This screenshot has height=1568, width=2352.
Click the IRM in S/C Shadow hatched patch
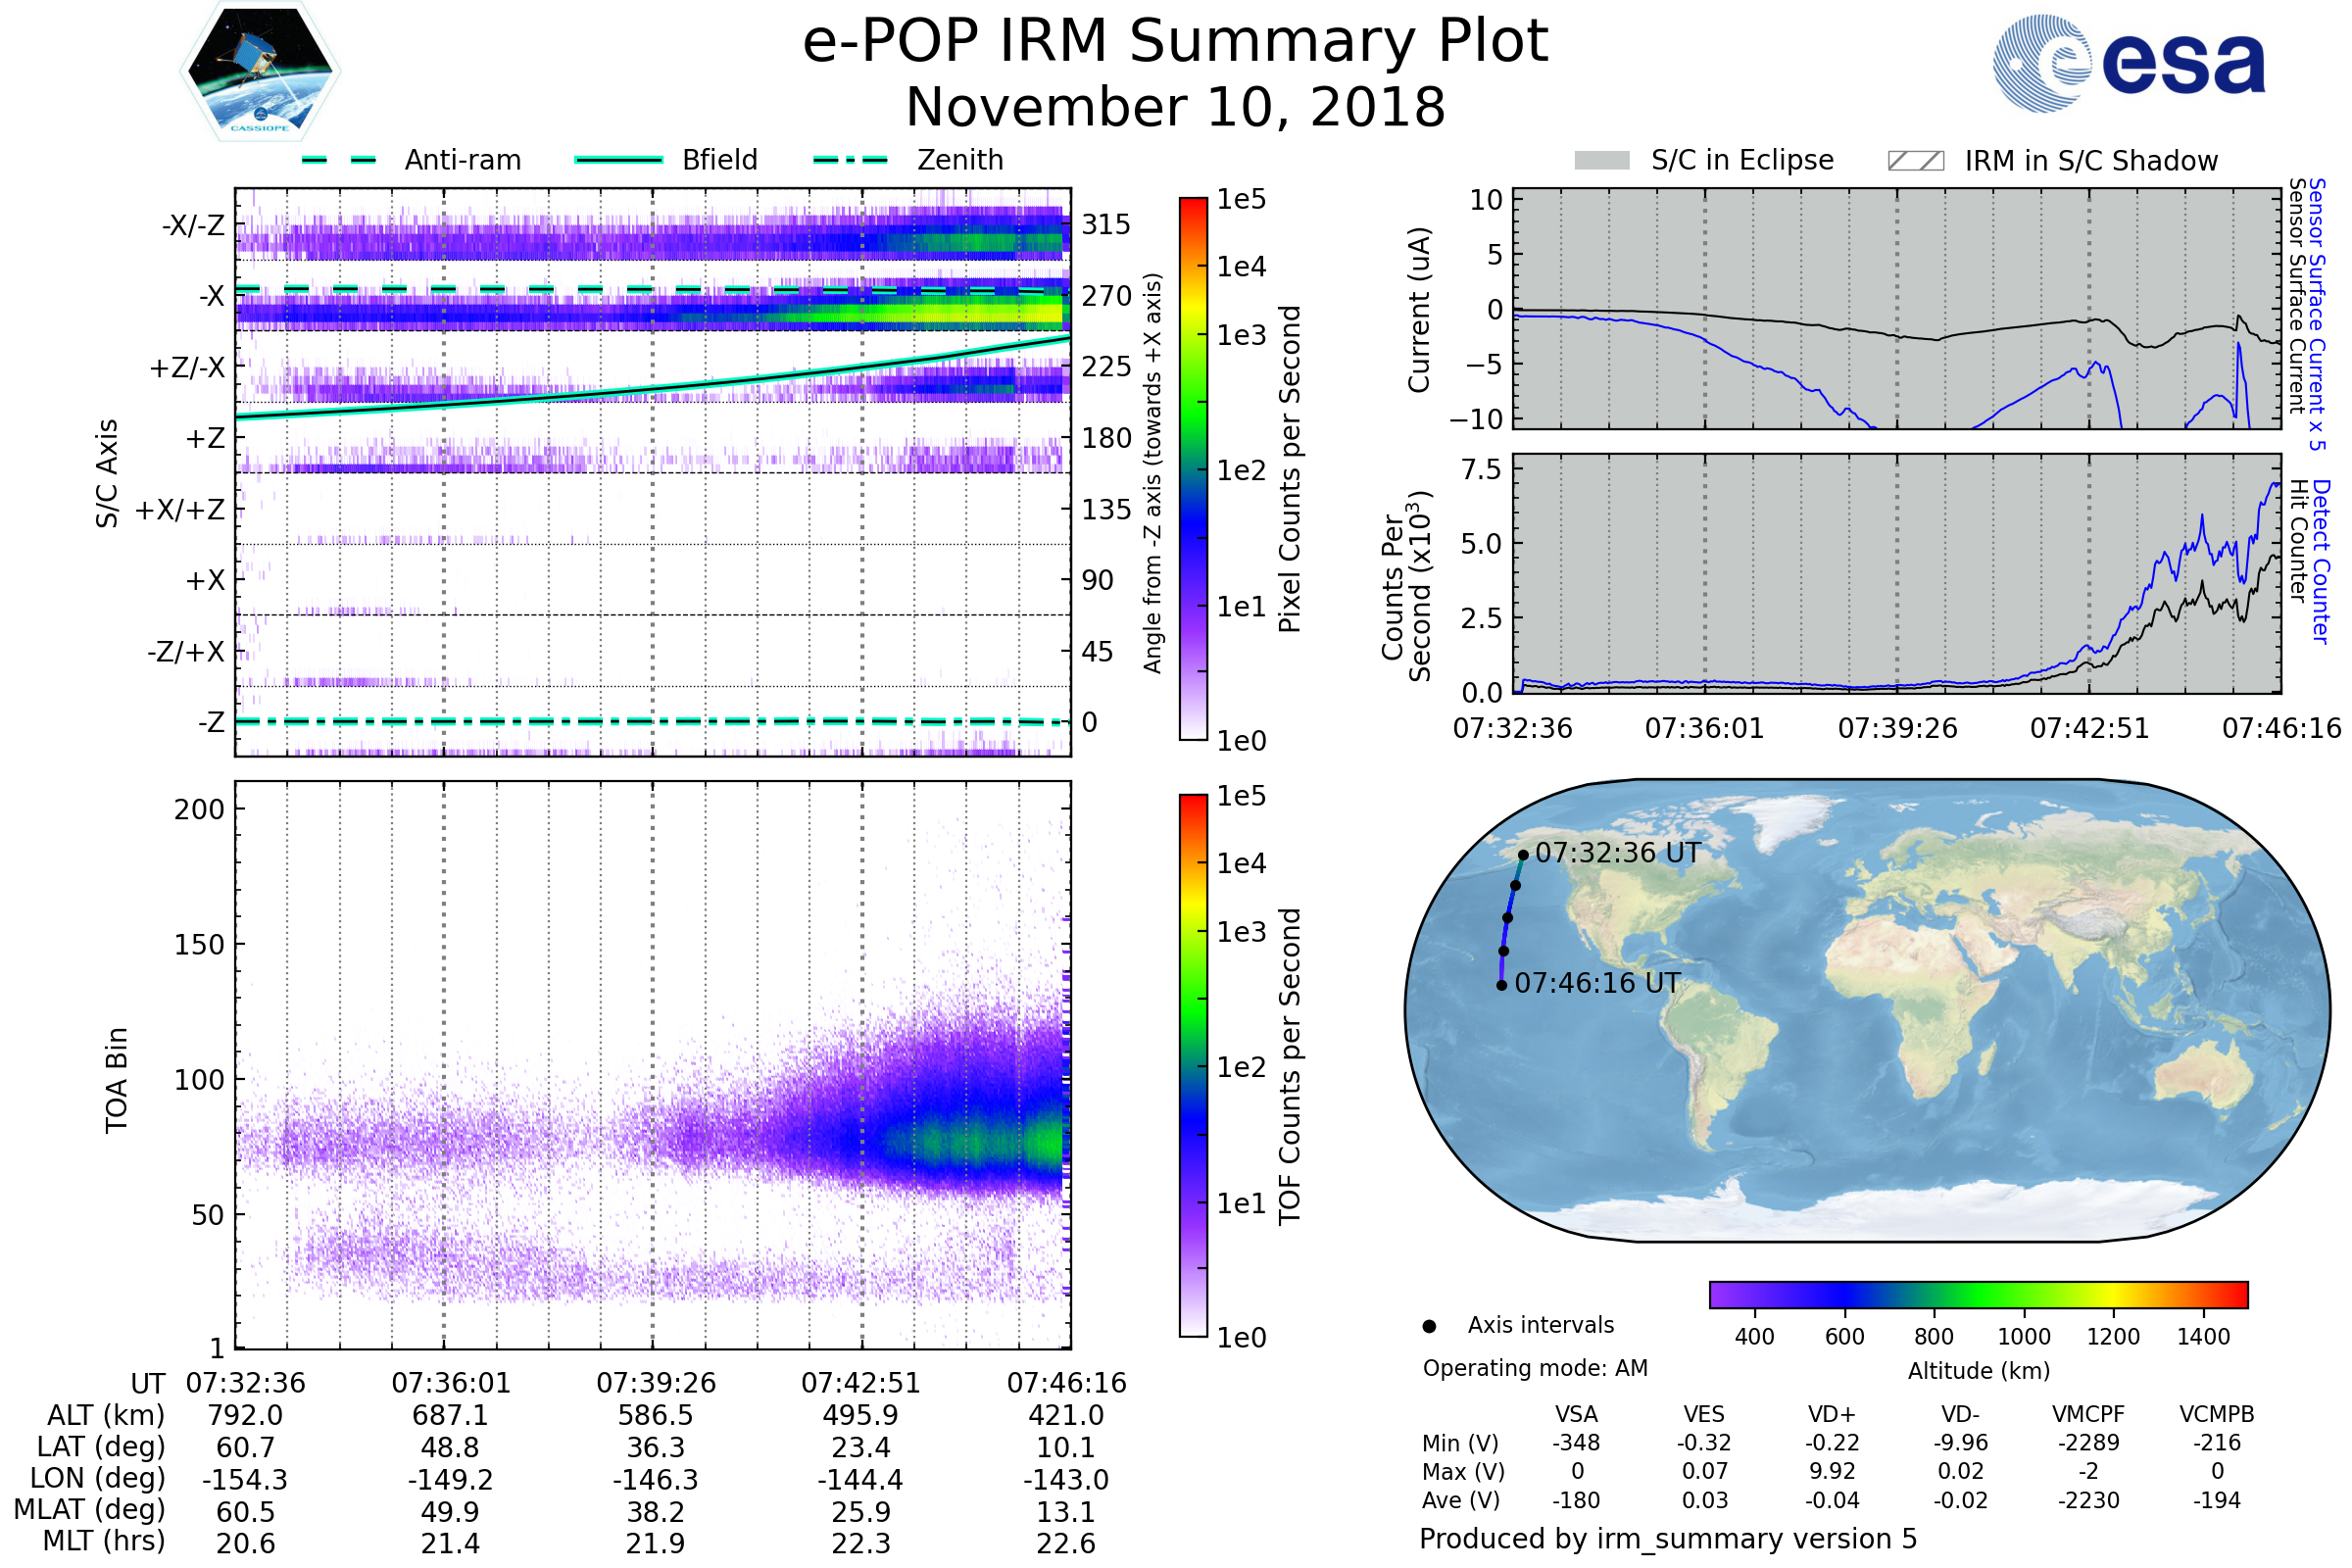pyautogui.click(x=1915, y=161)
